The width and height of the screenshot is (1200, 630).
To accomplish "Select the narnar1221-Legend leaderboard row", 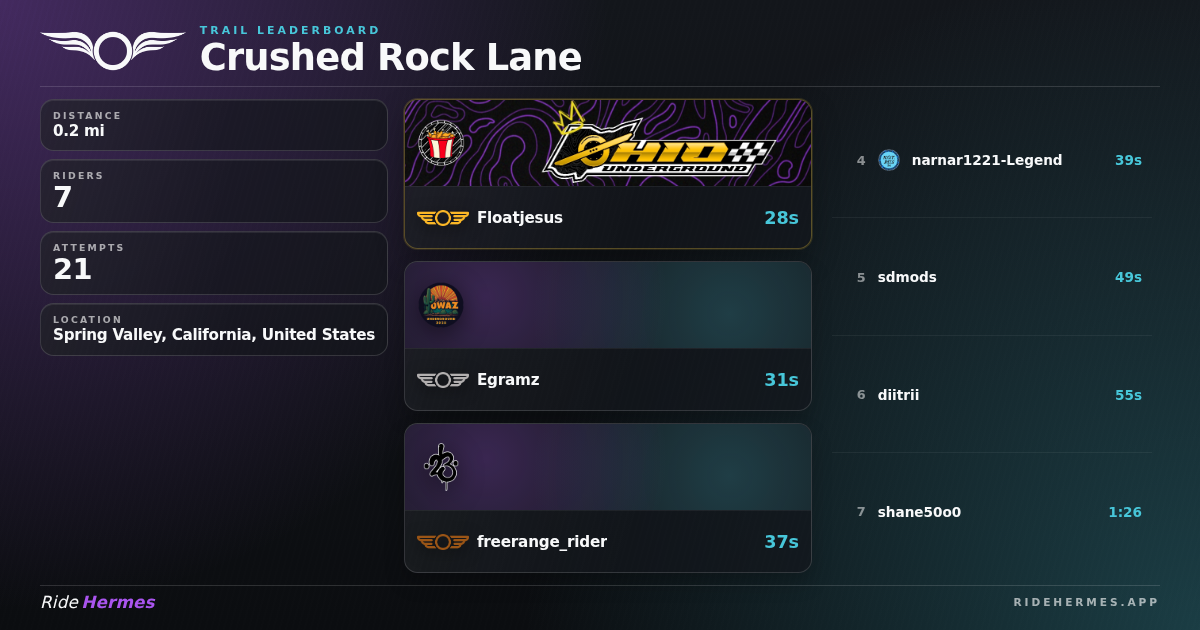I will (992, 160).
